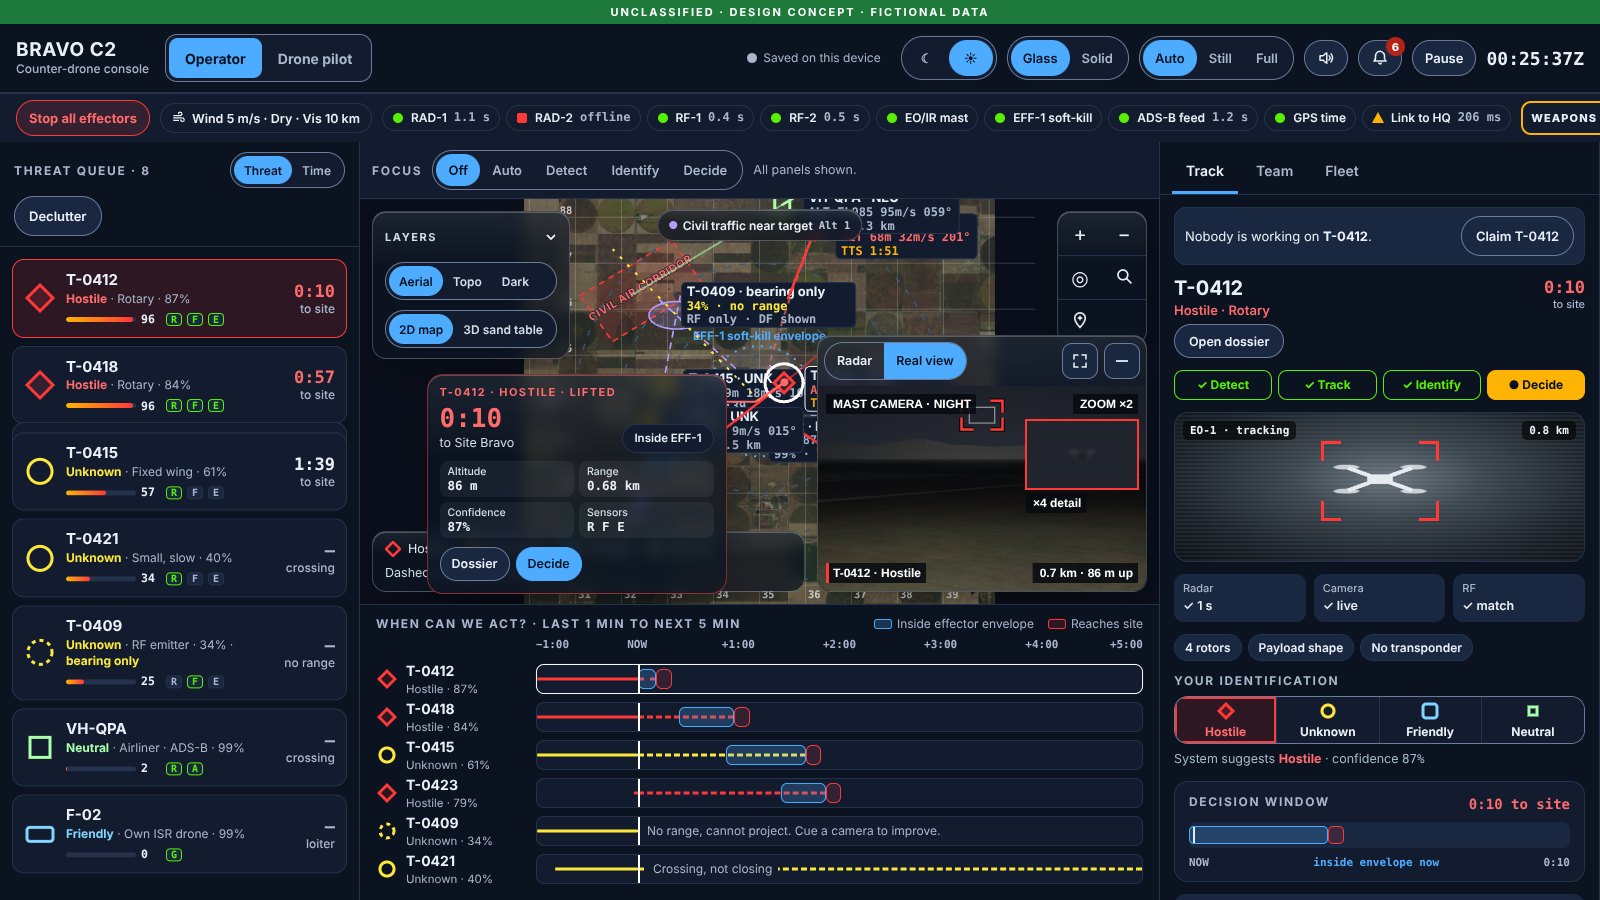Click the T-0418 timeline bar
1600x900 pixels.
coord(839,717)
